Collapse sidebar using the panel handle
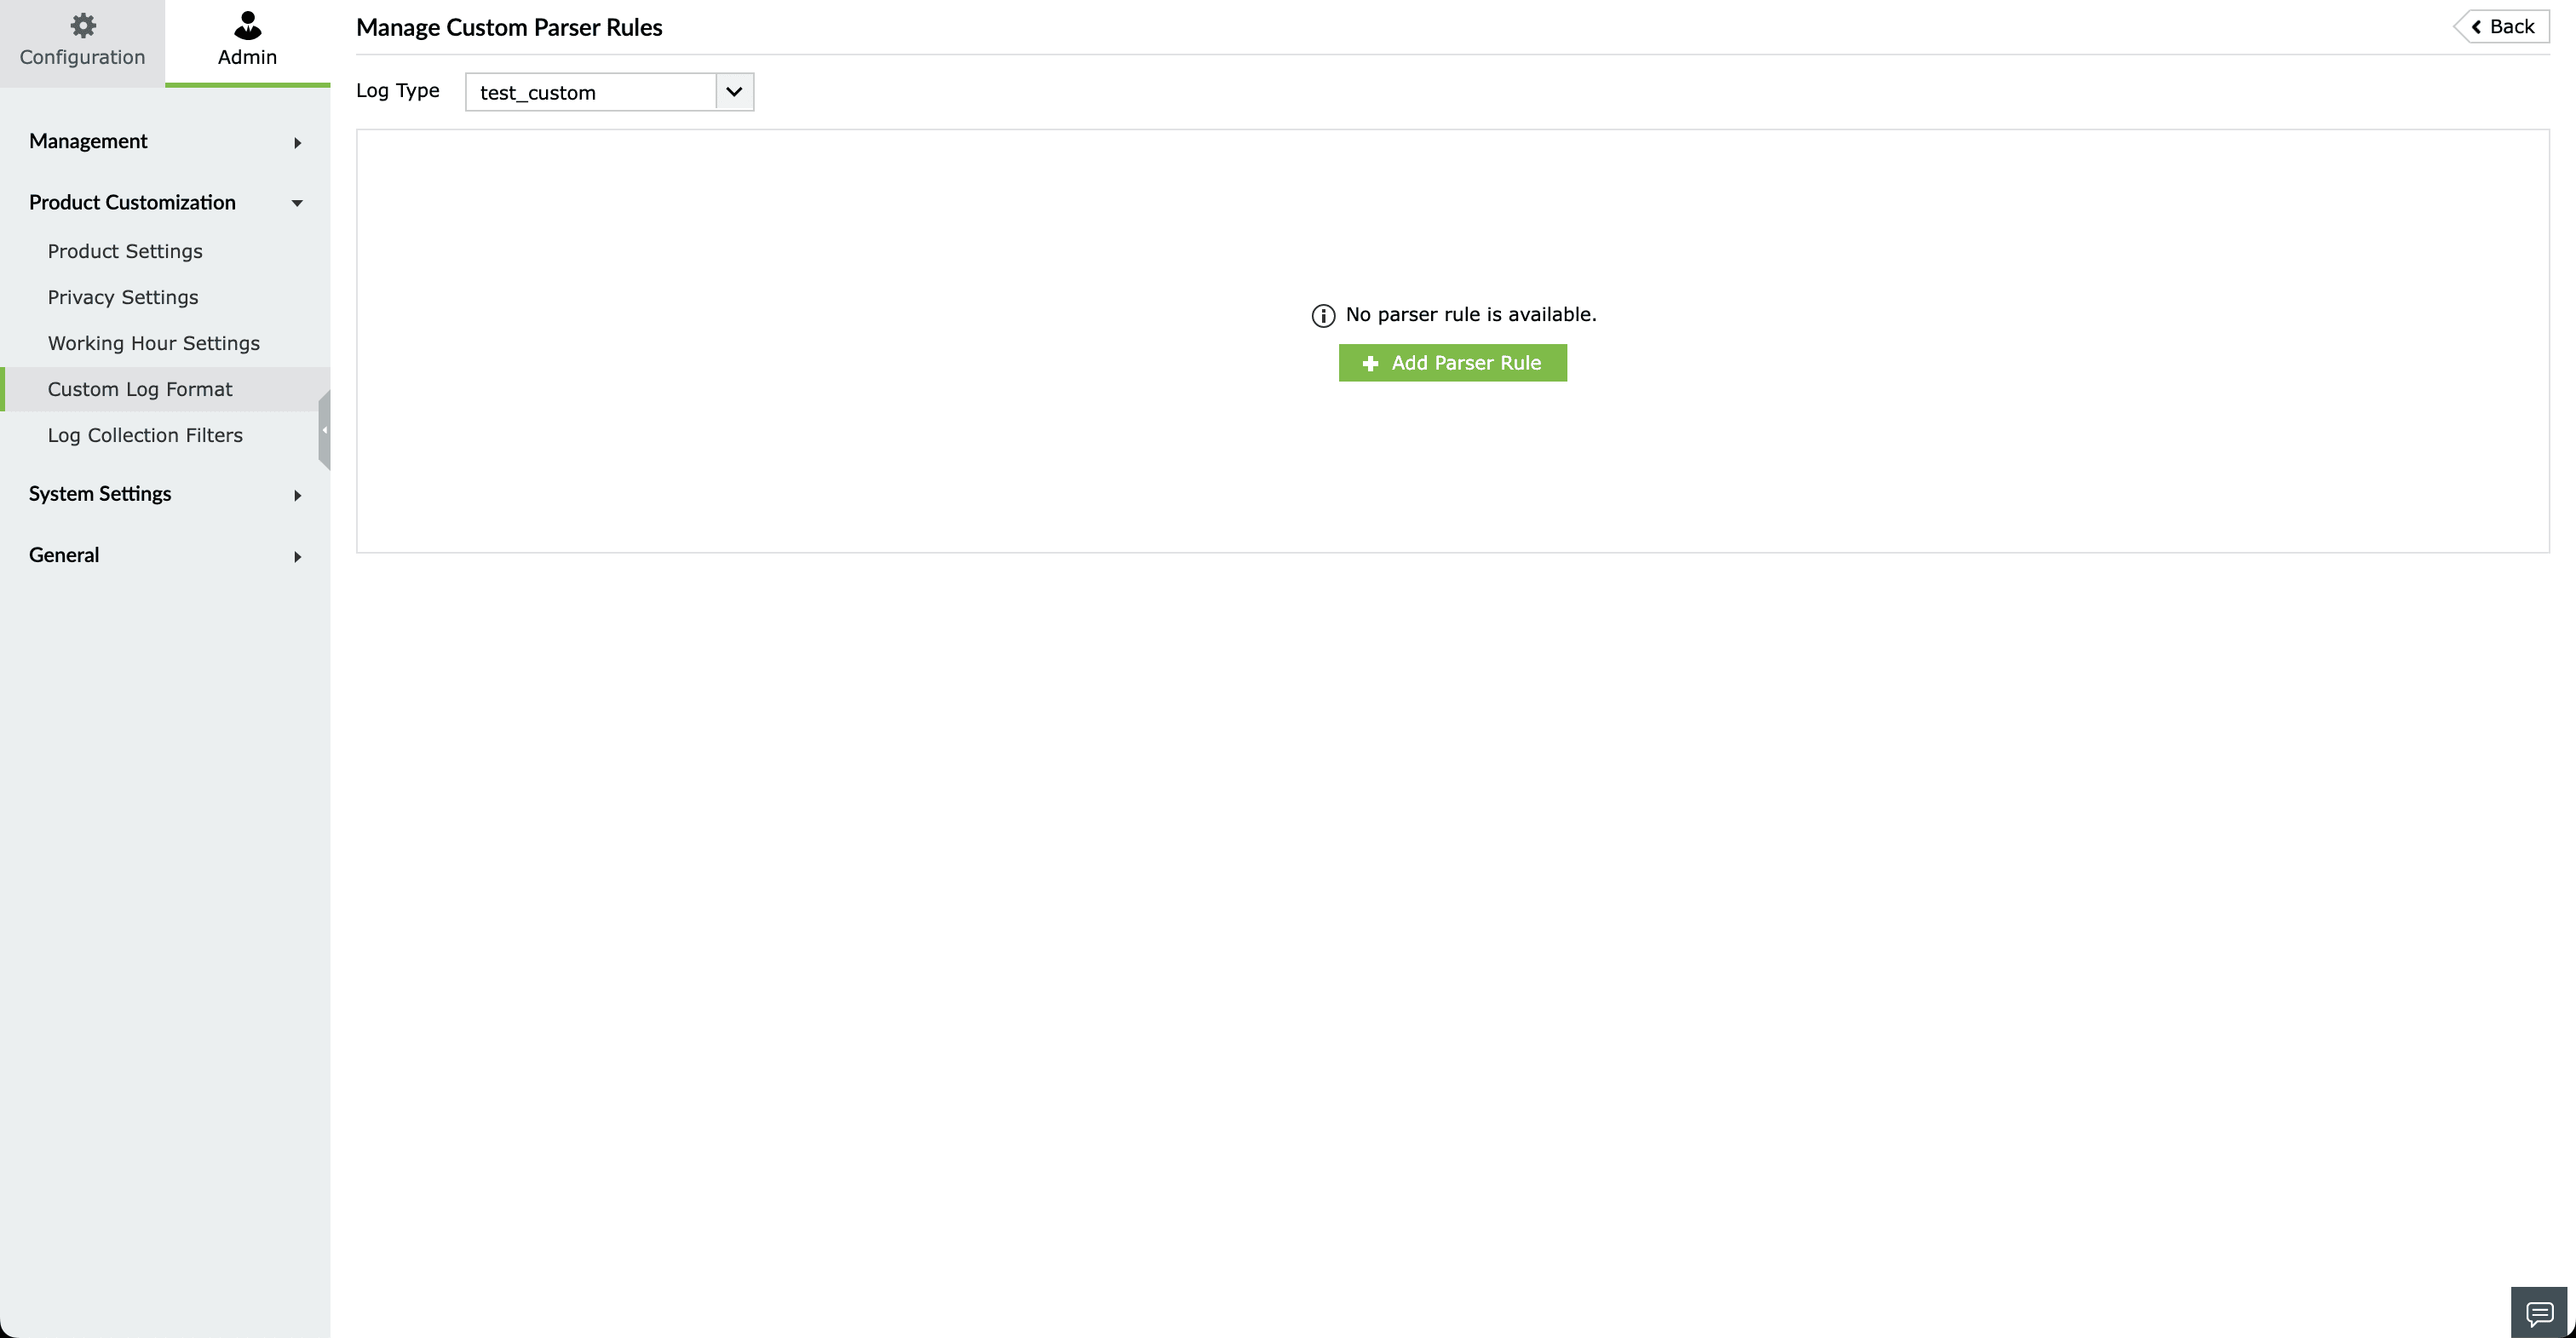2576x1338 pixels. pos(324,430)
